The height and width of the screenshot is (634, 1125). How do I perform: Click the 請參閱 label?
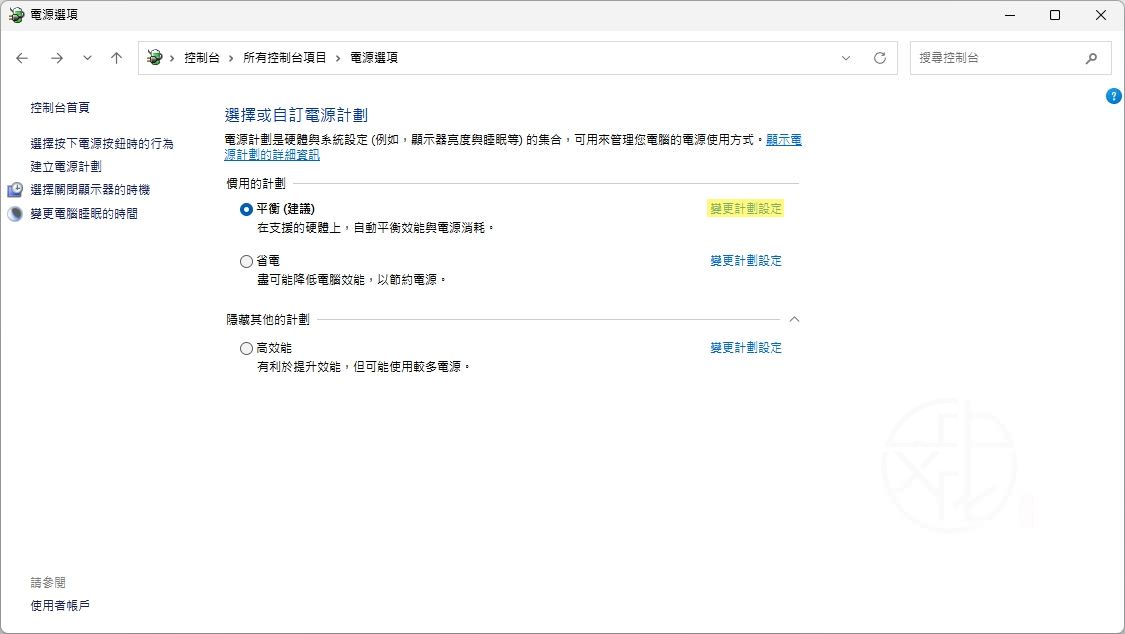(47, 582)
